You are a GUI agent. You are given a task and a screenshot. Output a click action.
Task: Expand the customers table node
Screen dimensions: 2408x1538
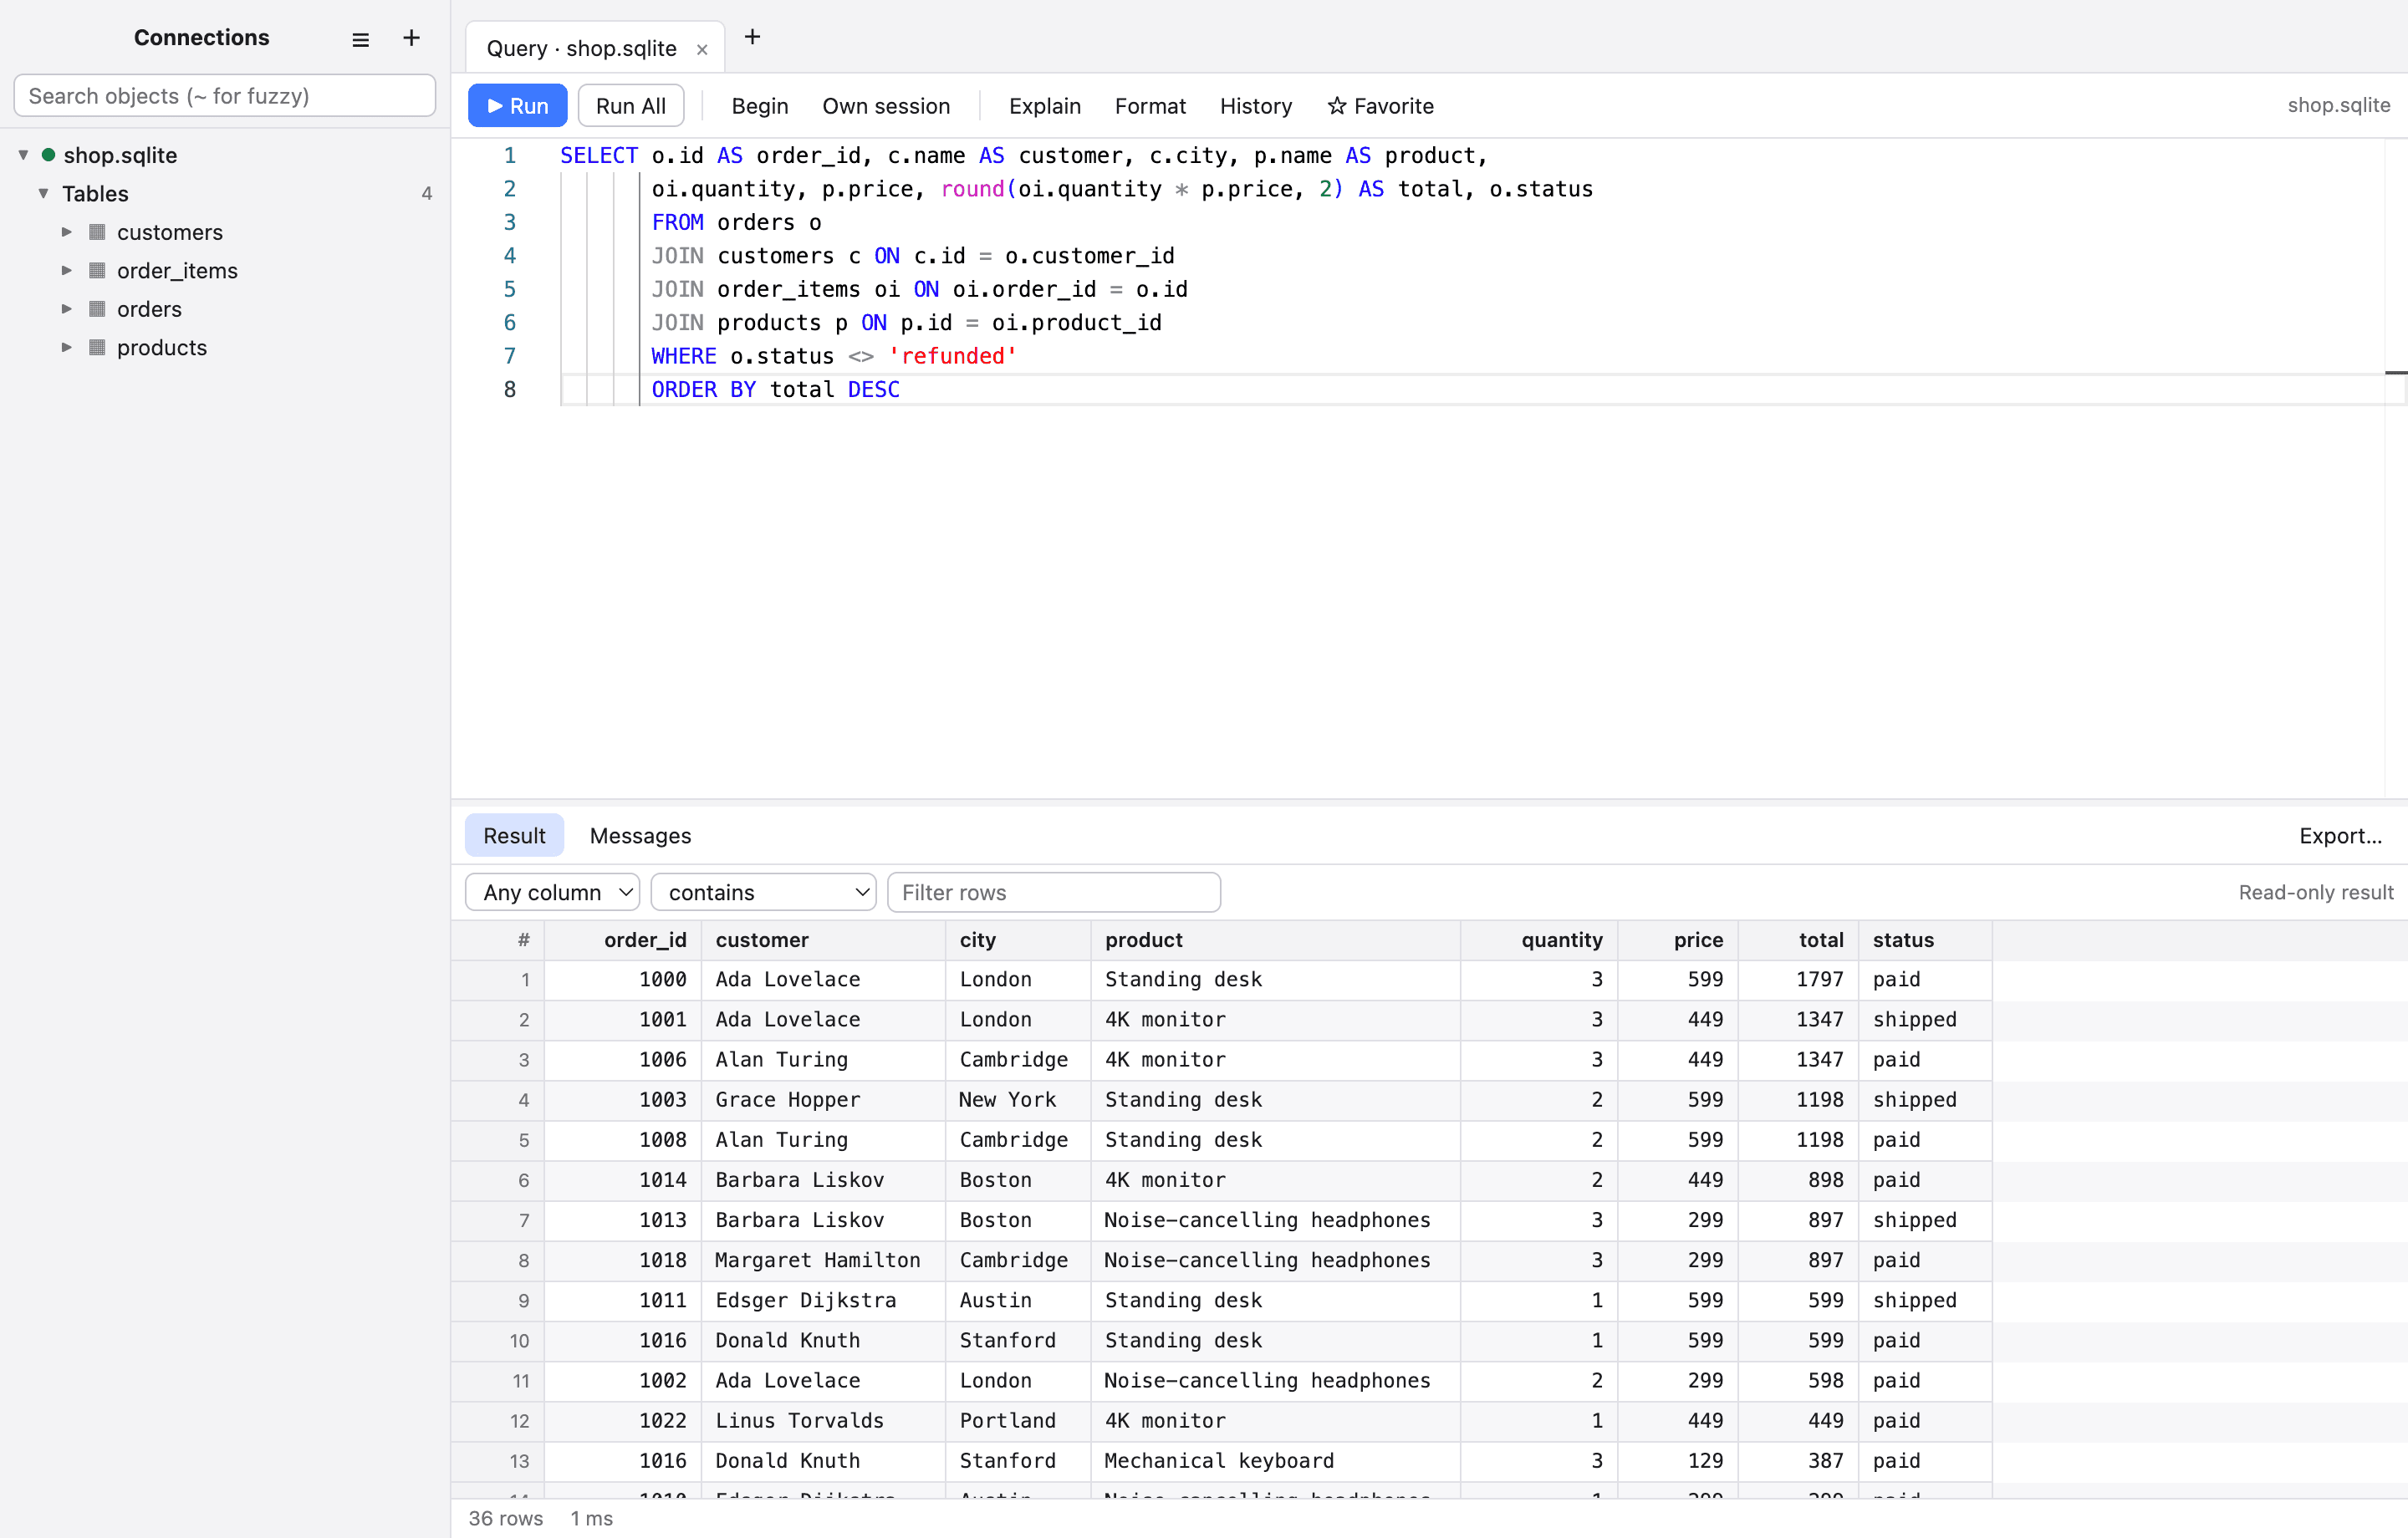(x=66, y=232)
